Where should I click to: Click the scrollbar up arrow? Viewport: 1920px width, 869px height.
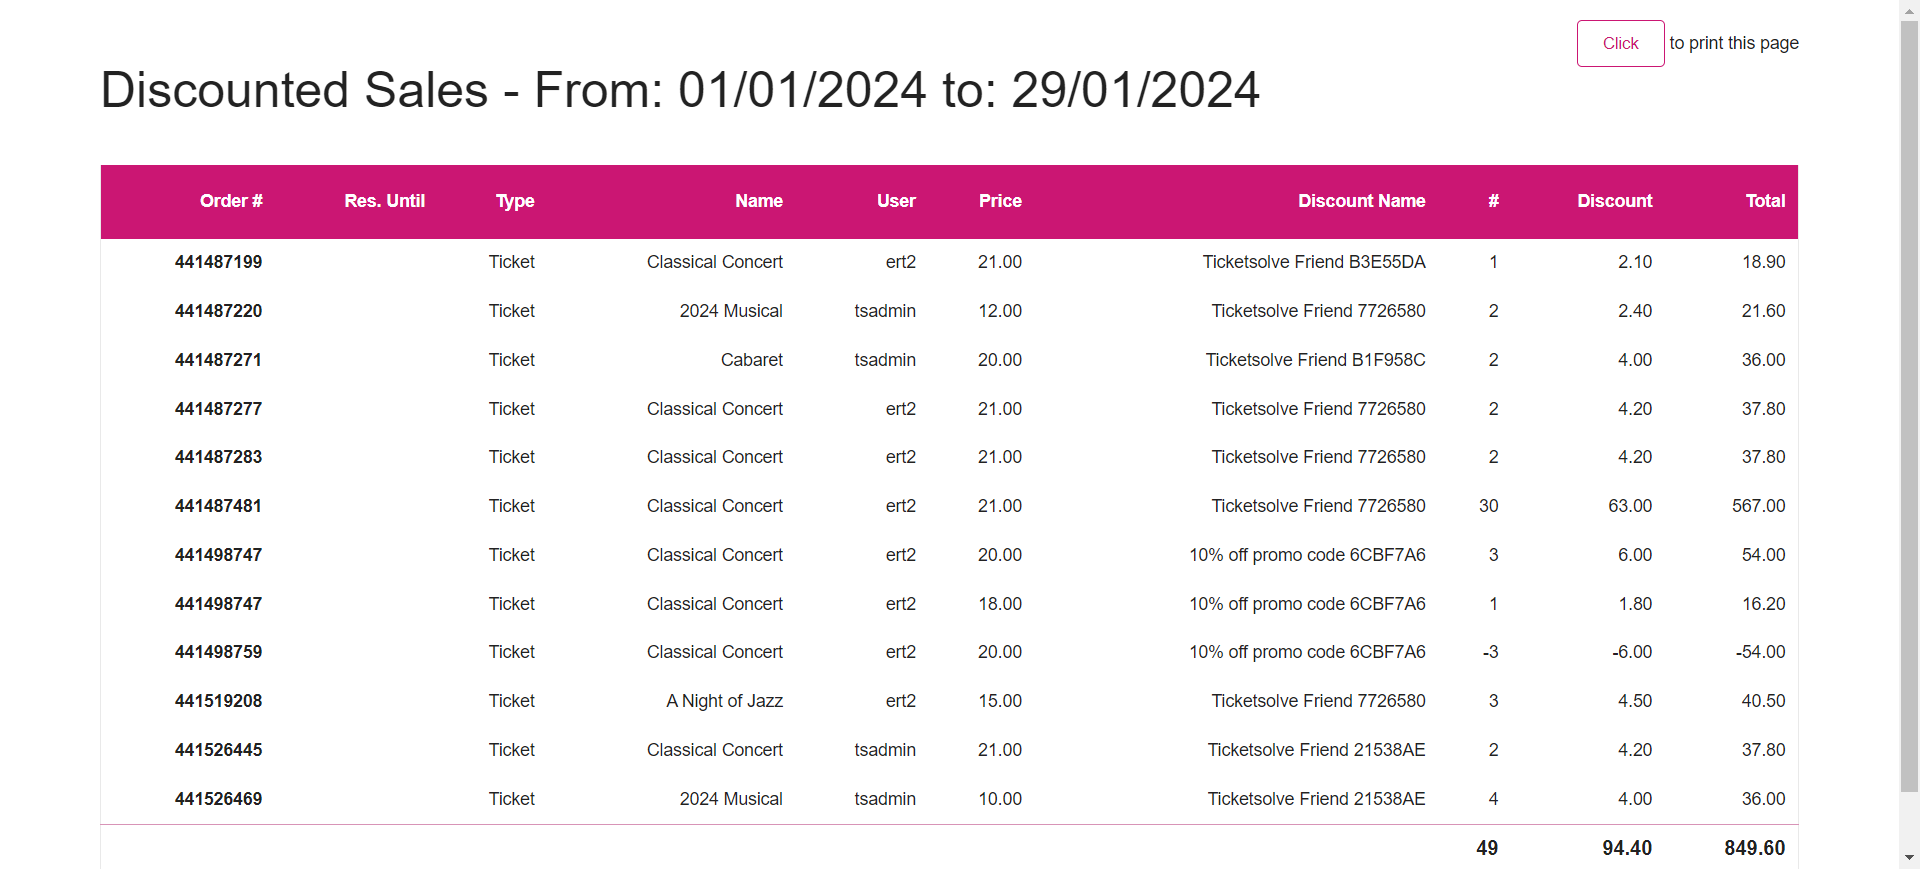1909,9
